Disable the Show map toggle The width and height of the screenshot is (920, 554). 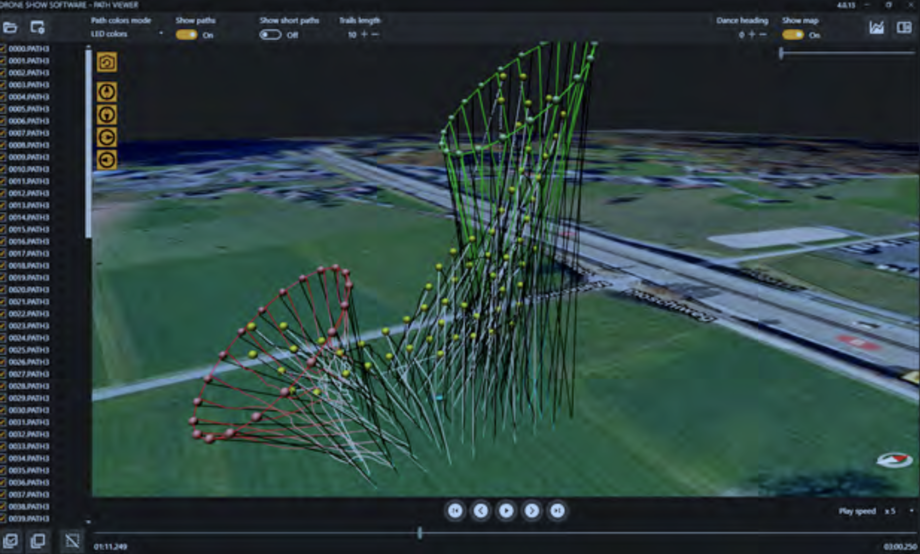(x=793, y=35)
